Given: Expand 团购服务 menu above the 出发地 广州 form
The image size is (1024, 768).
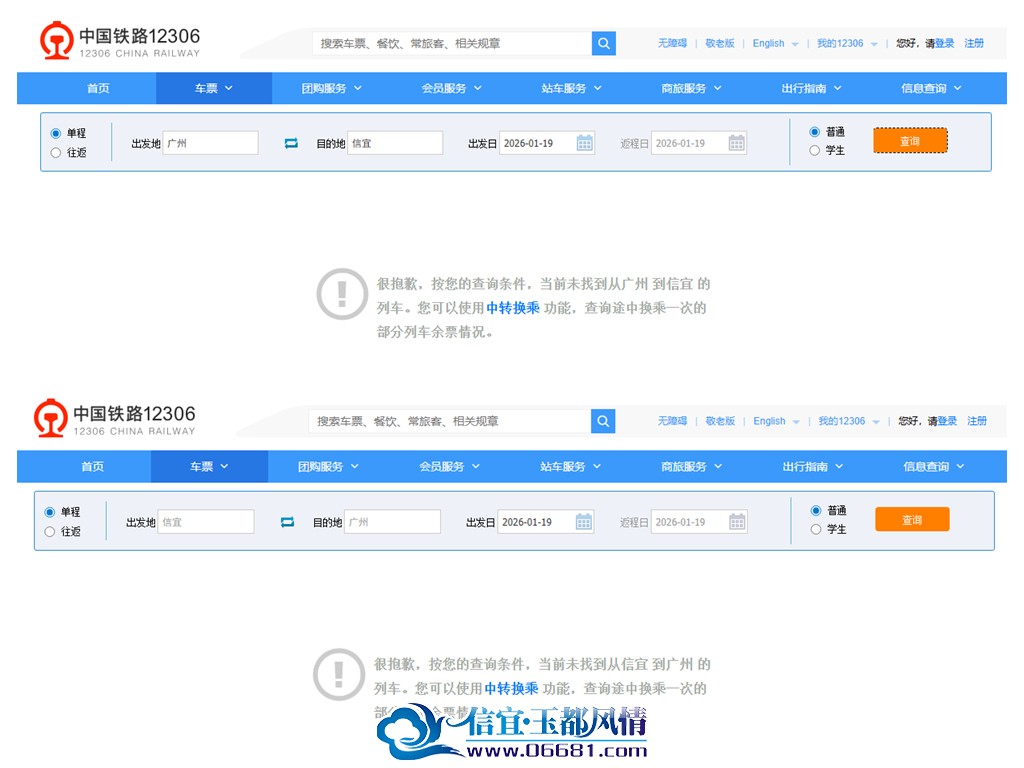Looking at the screenshot, I should coord(331,88).
